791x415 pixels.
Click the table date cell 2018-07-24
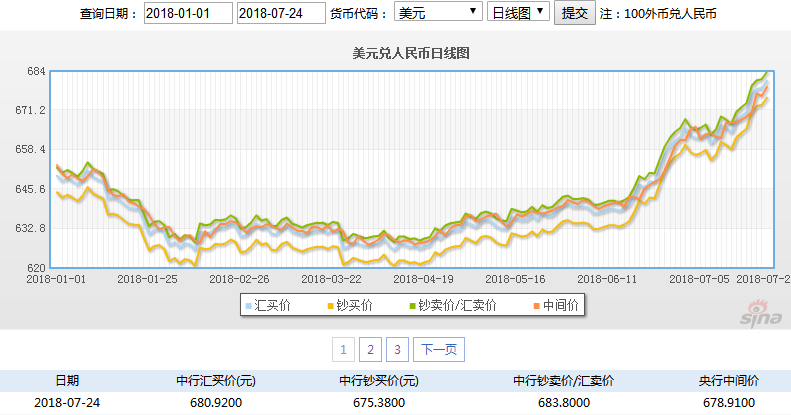click(67, 403)
